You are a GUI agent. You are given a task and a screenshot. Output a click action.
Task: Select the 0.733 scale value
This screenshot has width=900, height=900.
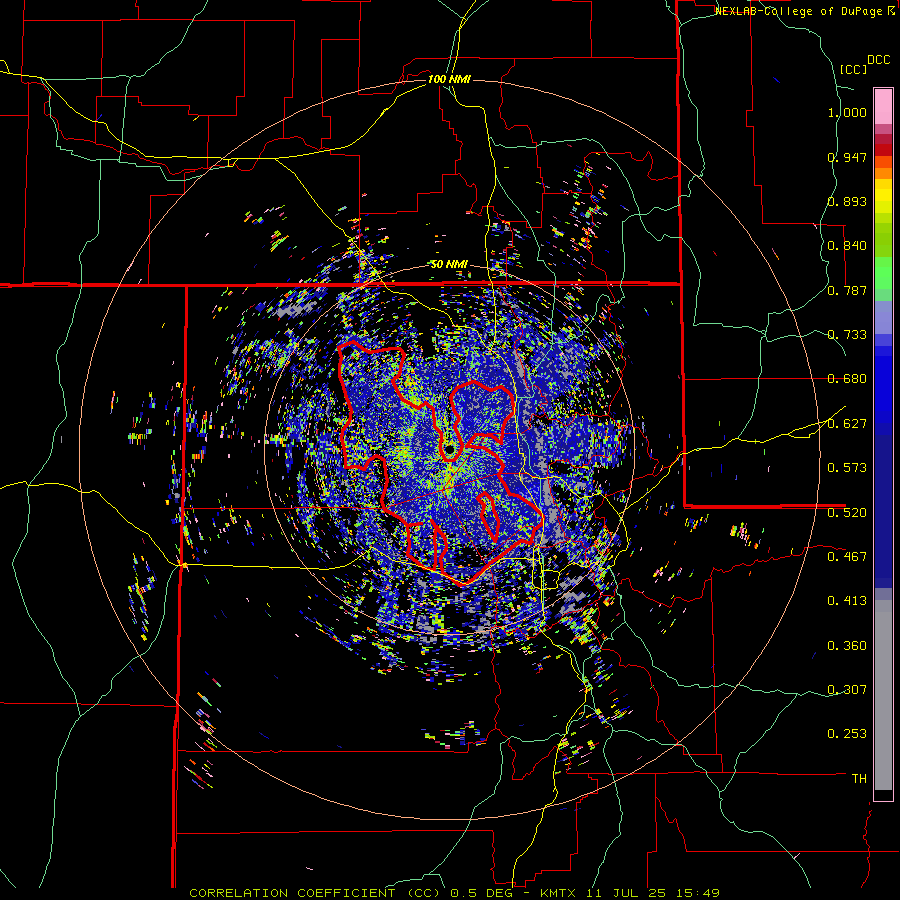click(x=847, y=335)
